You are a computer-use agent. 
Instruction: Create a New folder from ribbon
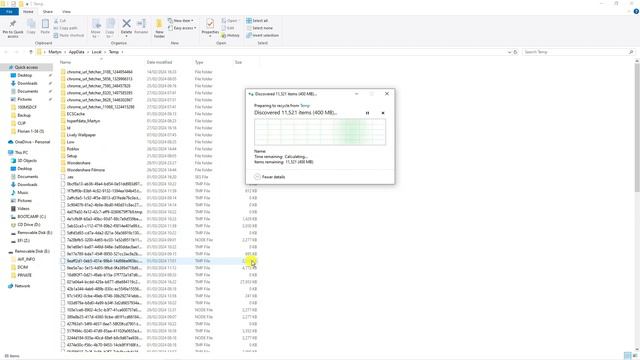point(159,28)
